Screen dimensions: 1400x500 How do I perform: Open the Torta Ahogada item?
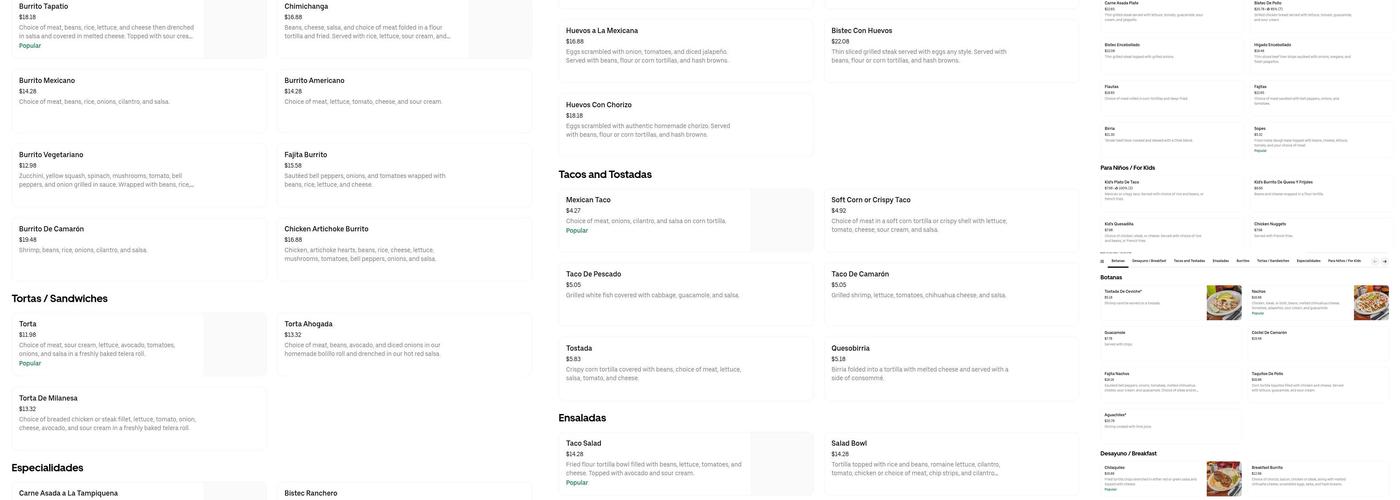tap(404, 345)
